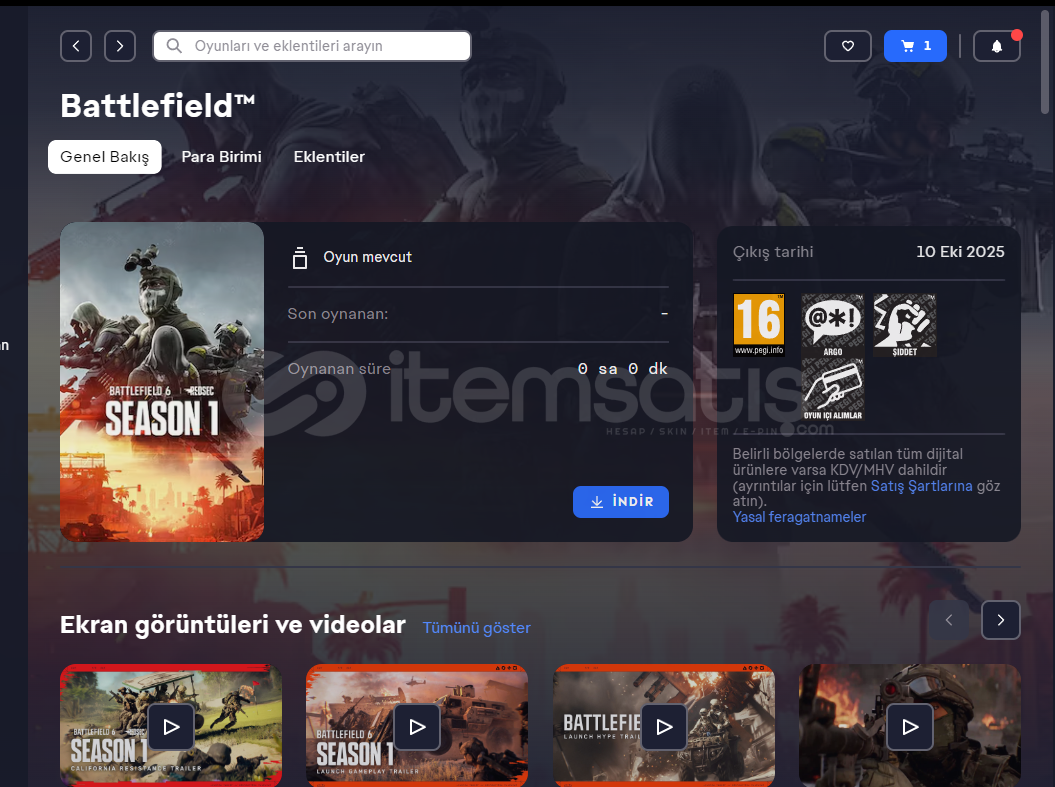The height and width of the screenshot is (787, 1055).
Task: Go forward with the right arrow button
Action: click(120, 46)
